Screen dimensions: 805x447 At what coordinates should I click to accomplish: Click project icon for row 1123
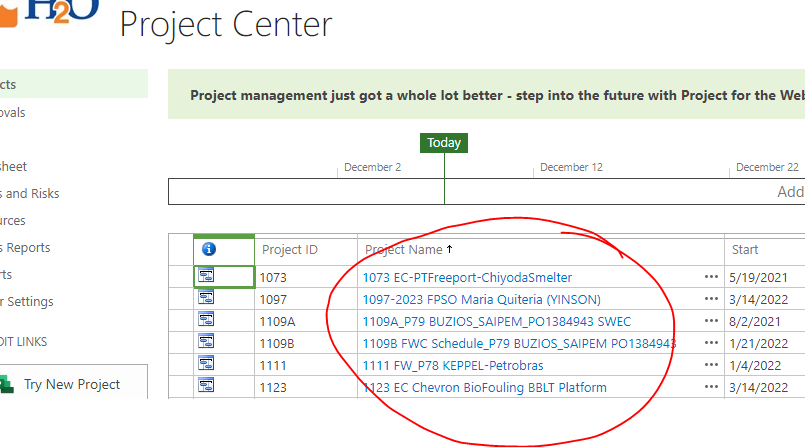click(x=209, y=387)
